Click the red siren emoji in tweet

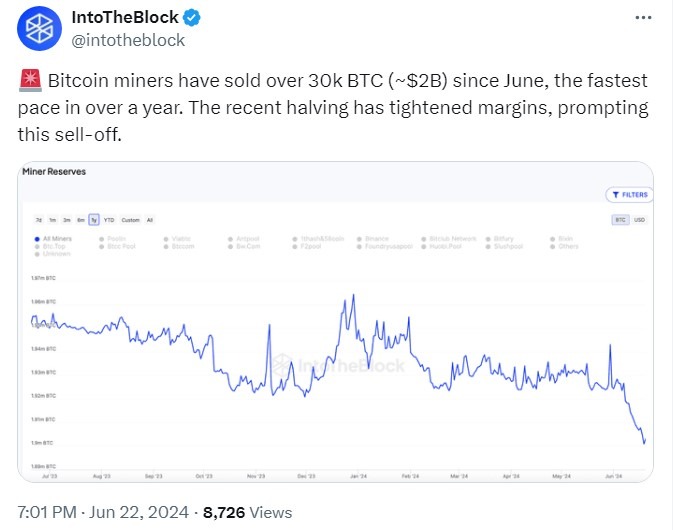[27, 81]
